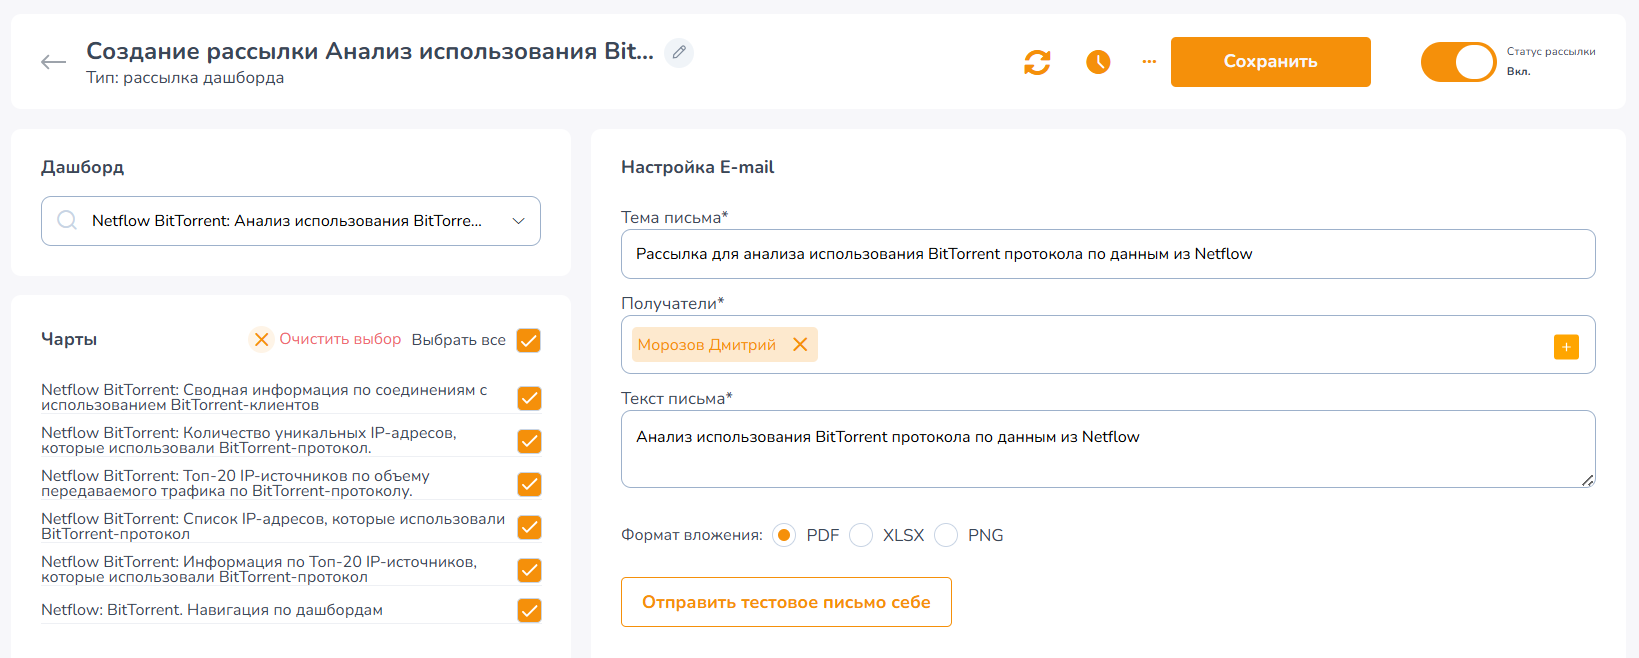
Task: Click chart name Количество уникальных IP-адресов
Action: 249,440
